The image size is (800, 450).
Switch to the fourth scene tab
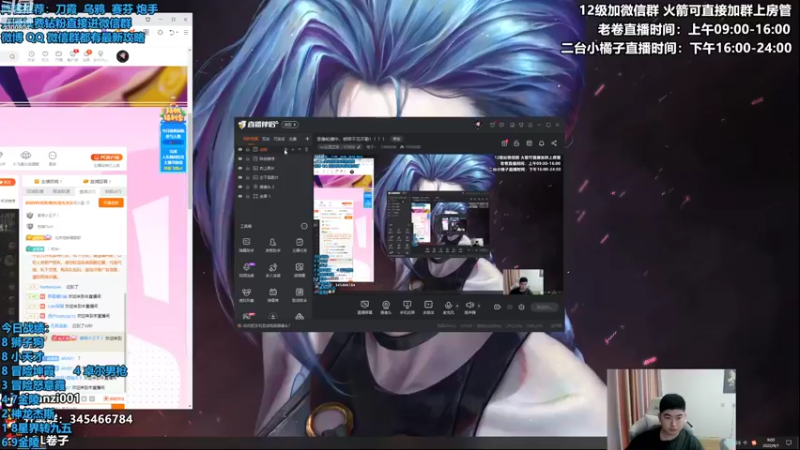[x=293, y=139]
